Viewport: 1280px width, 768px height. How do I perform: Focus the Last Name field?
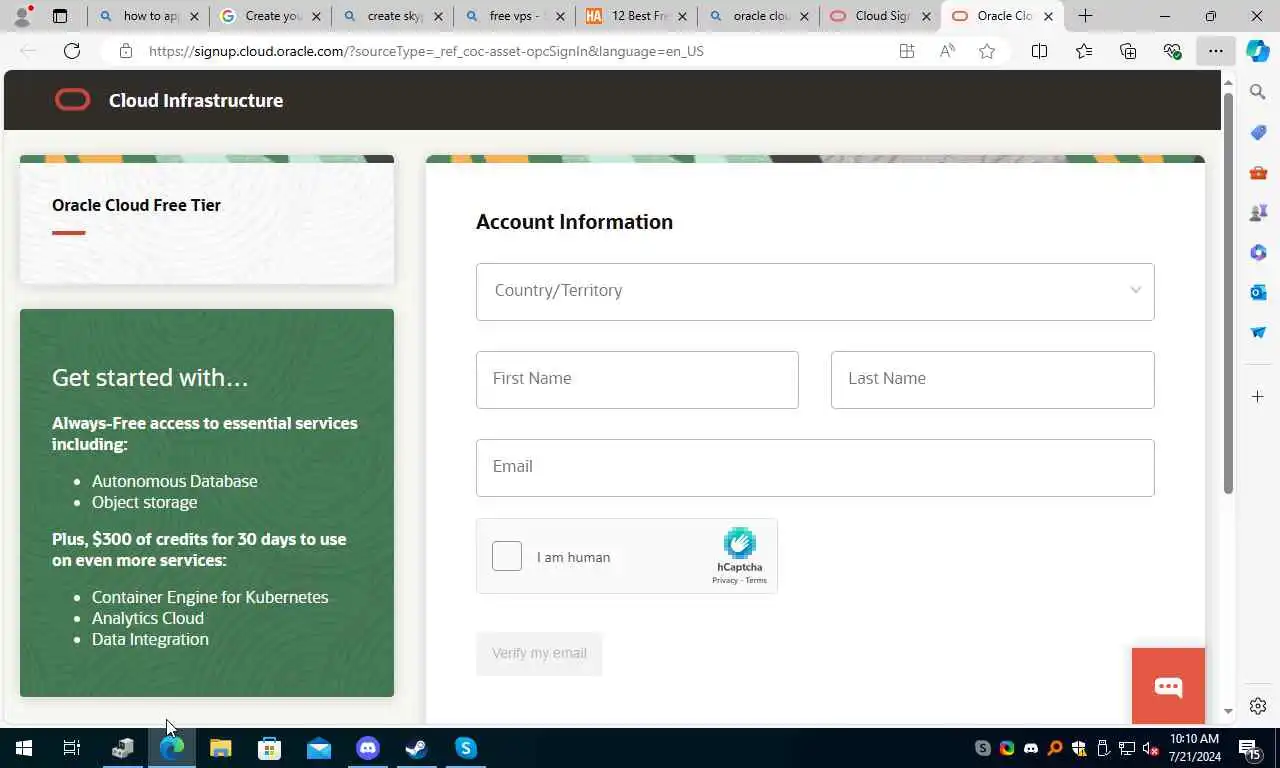[x=992, y=379]
